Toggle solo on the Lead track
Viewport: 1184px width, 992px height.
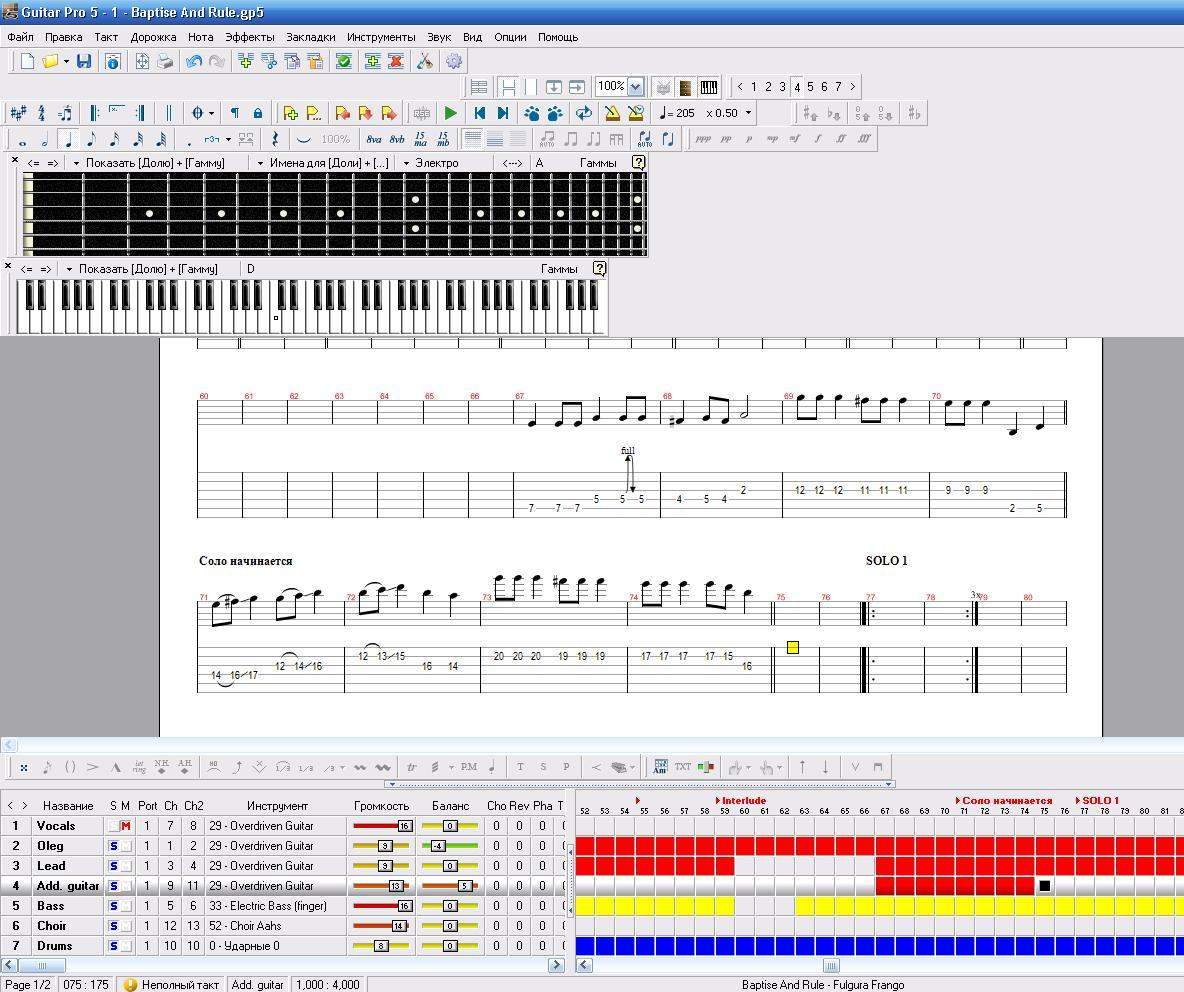pos(113,866)
